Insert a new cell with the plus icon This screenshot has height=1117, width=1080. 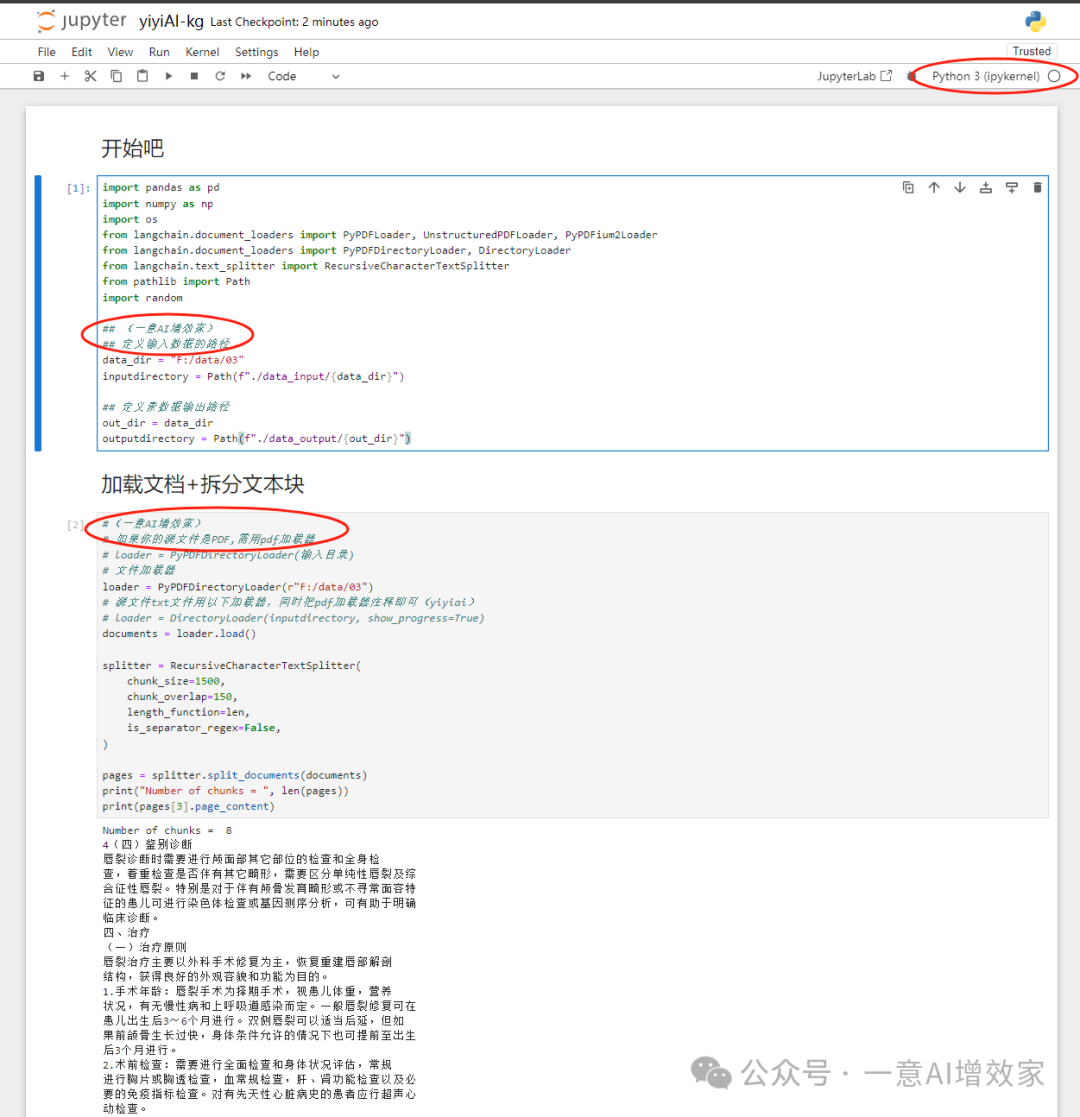point(65,76)
